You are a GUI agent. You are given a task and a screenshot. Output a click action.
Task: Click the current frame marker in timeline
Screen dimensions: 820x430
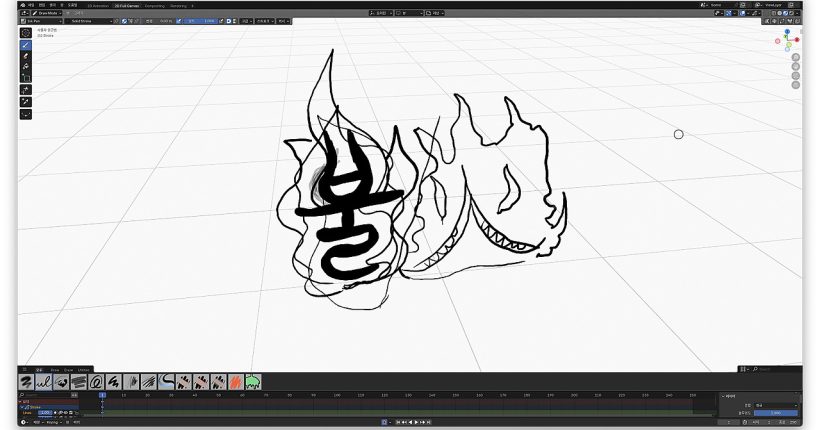click(102, 396)
